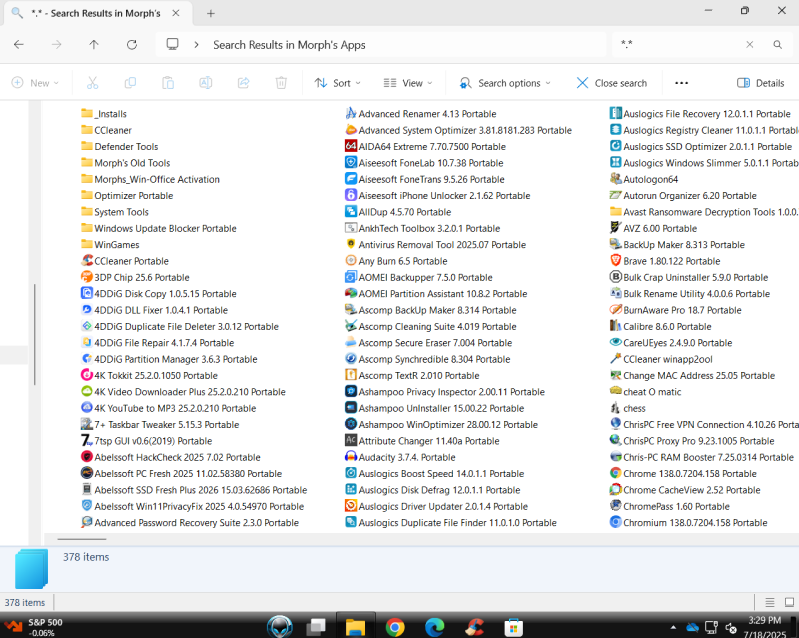Select the WinGames folder

(x=111, y=245)
